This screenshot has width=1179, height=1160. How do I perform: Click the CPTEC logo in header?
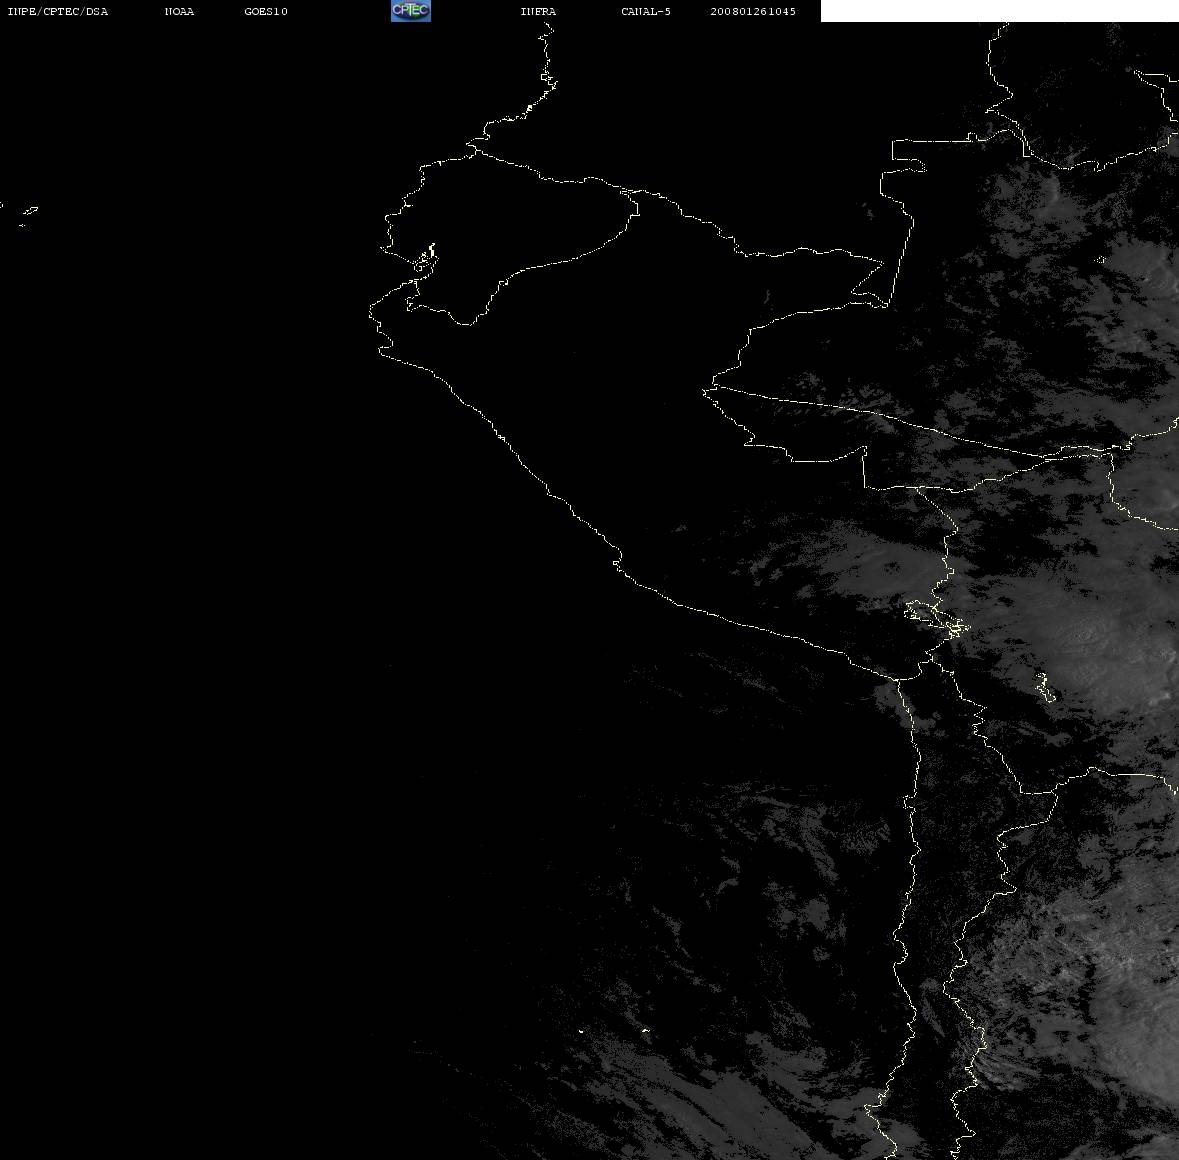tap(411, 11)
